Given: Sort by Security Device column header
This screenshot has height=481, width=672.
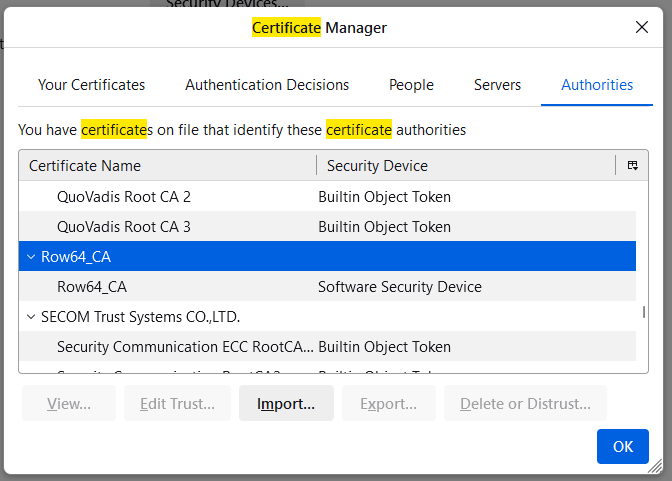Looking at the screenshot, I should (x=465, y=166).
